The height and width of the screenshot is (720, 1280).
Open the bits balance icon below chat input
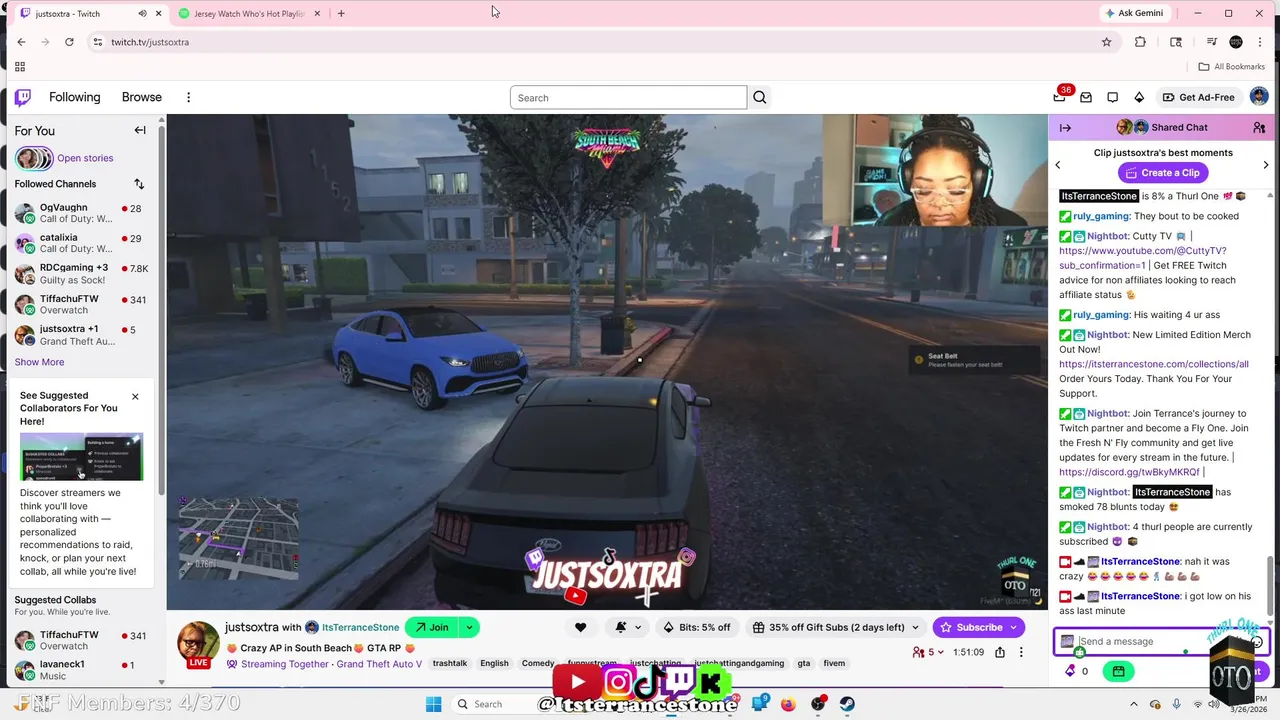point(1070,671)
